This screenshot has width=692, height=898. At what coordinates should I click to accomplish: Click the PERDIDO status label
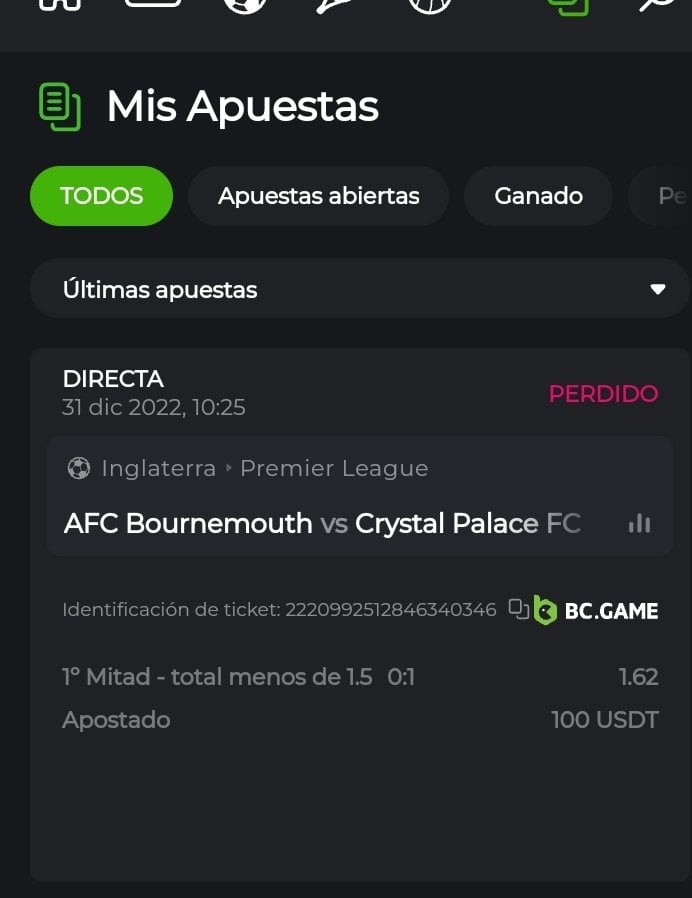click(603, 393)
